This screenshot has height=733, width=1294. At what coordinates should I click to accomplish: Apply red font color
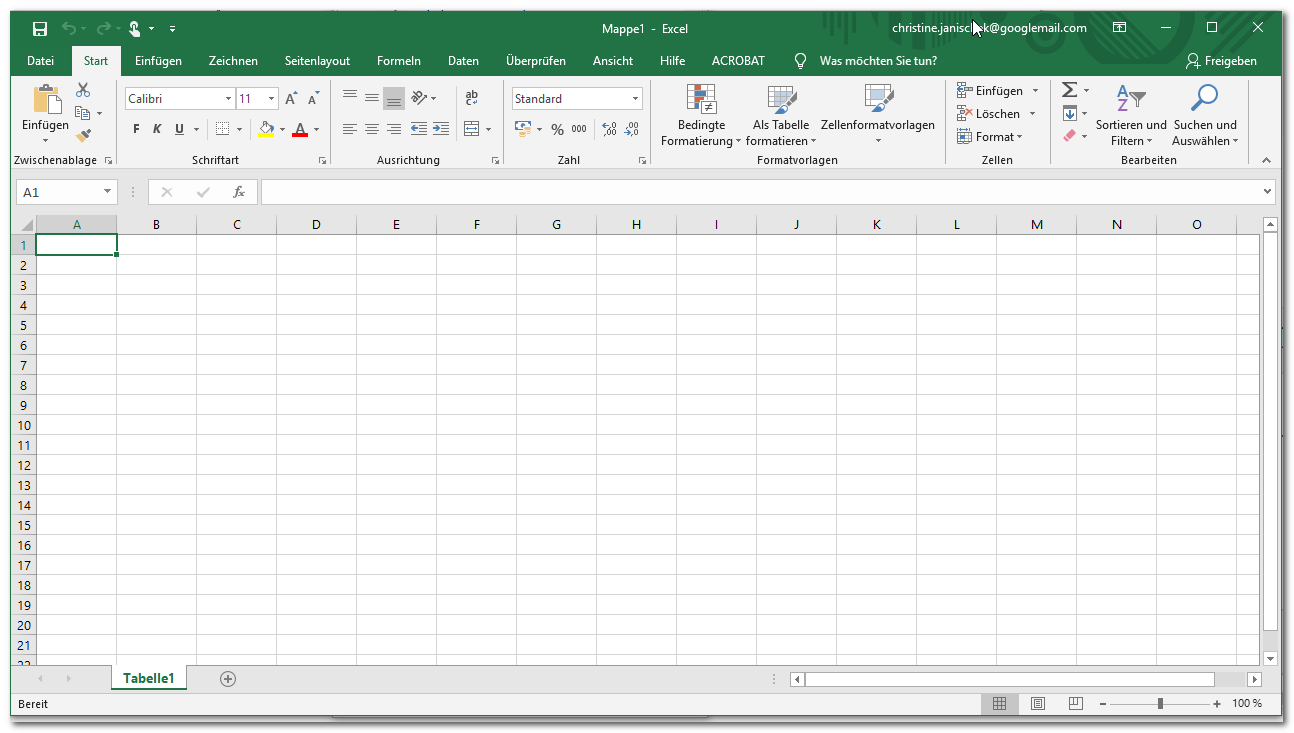pyautogui.click(x=300, y=129)
